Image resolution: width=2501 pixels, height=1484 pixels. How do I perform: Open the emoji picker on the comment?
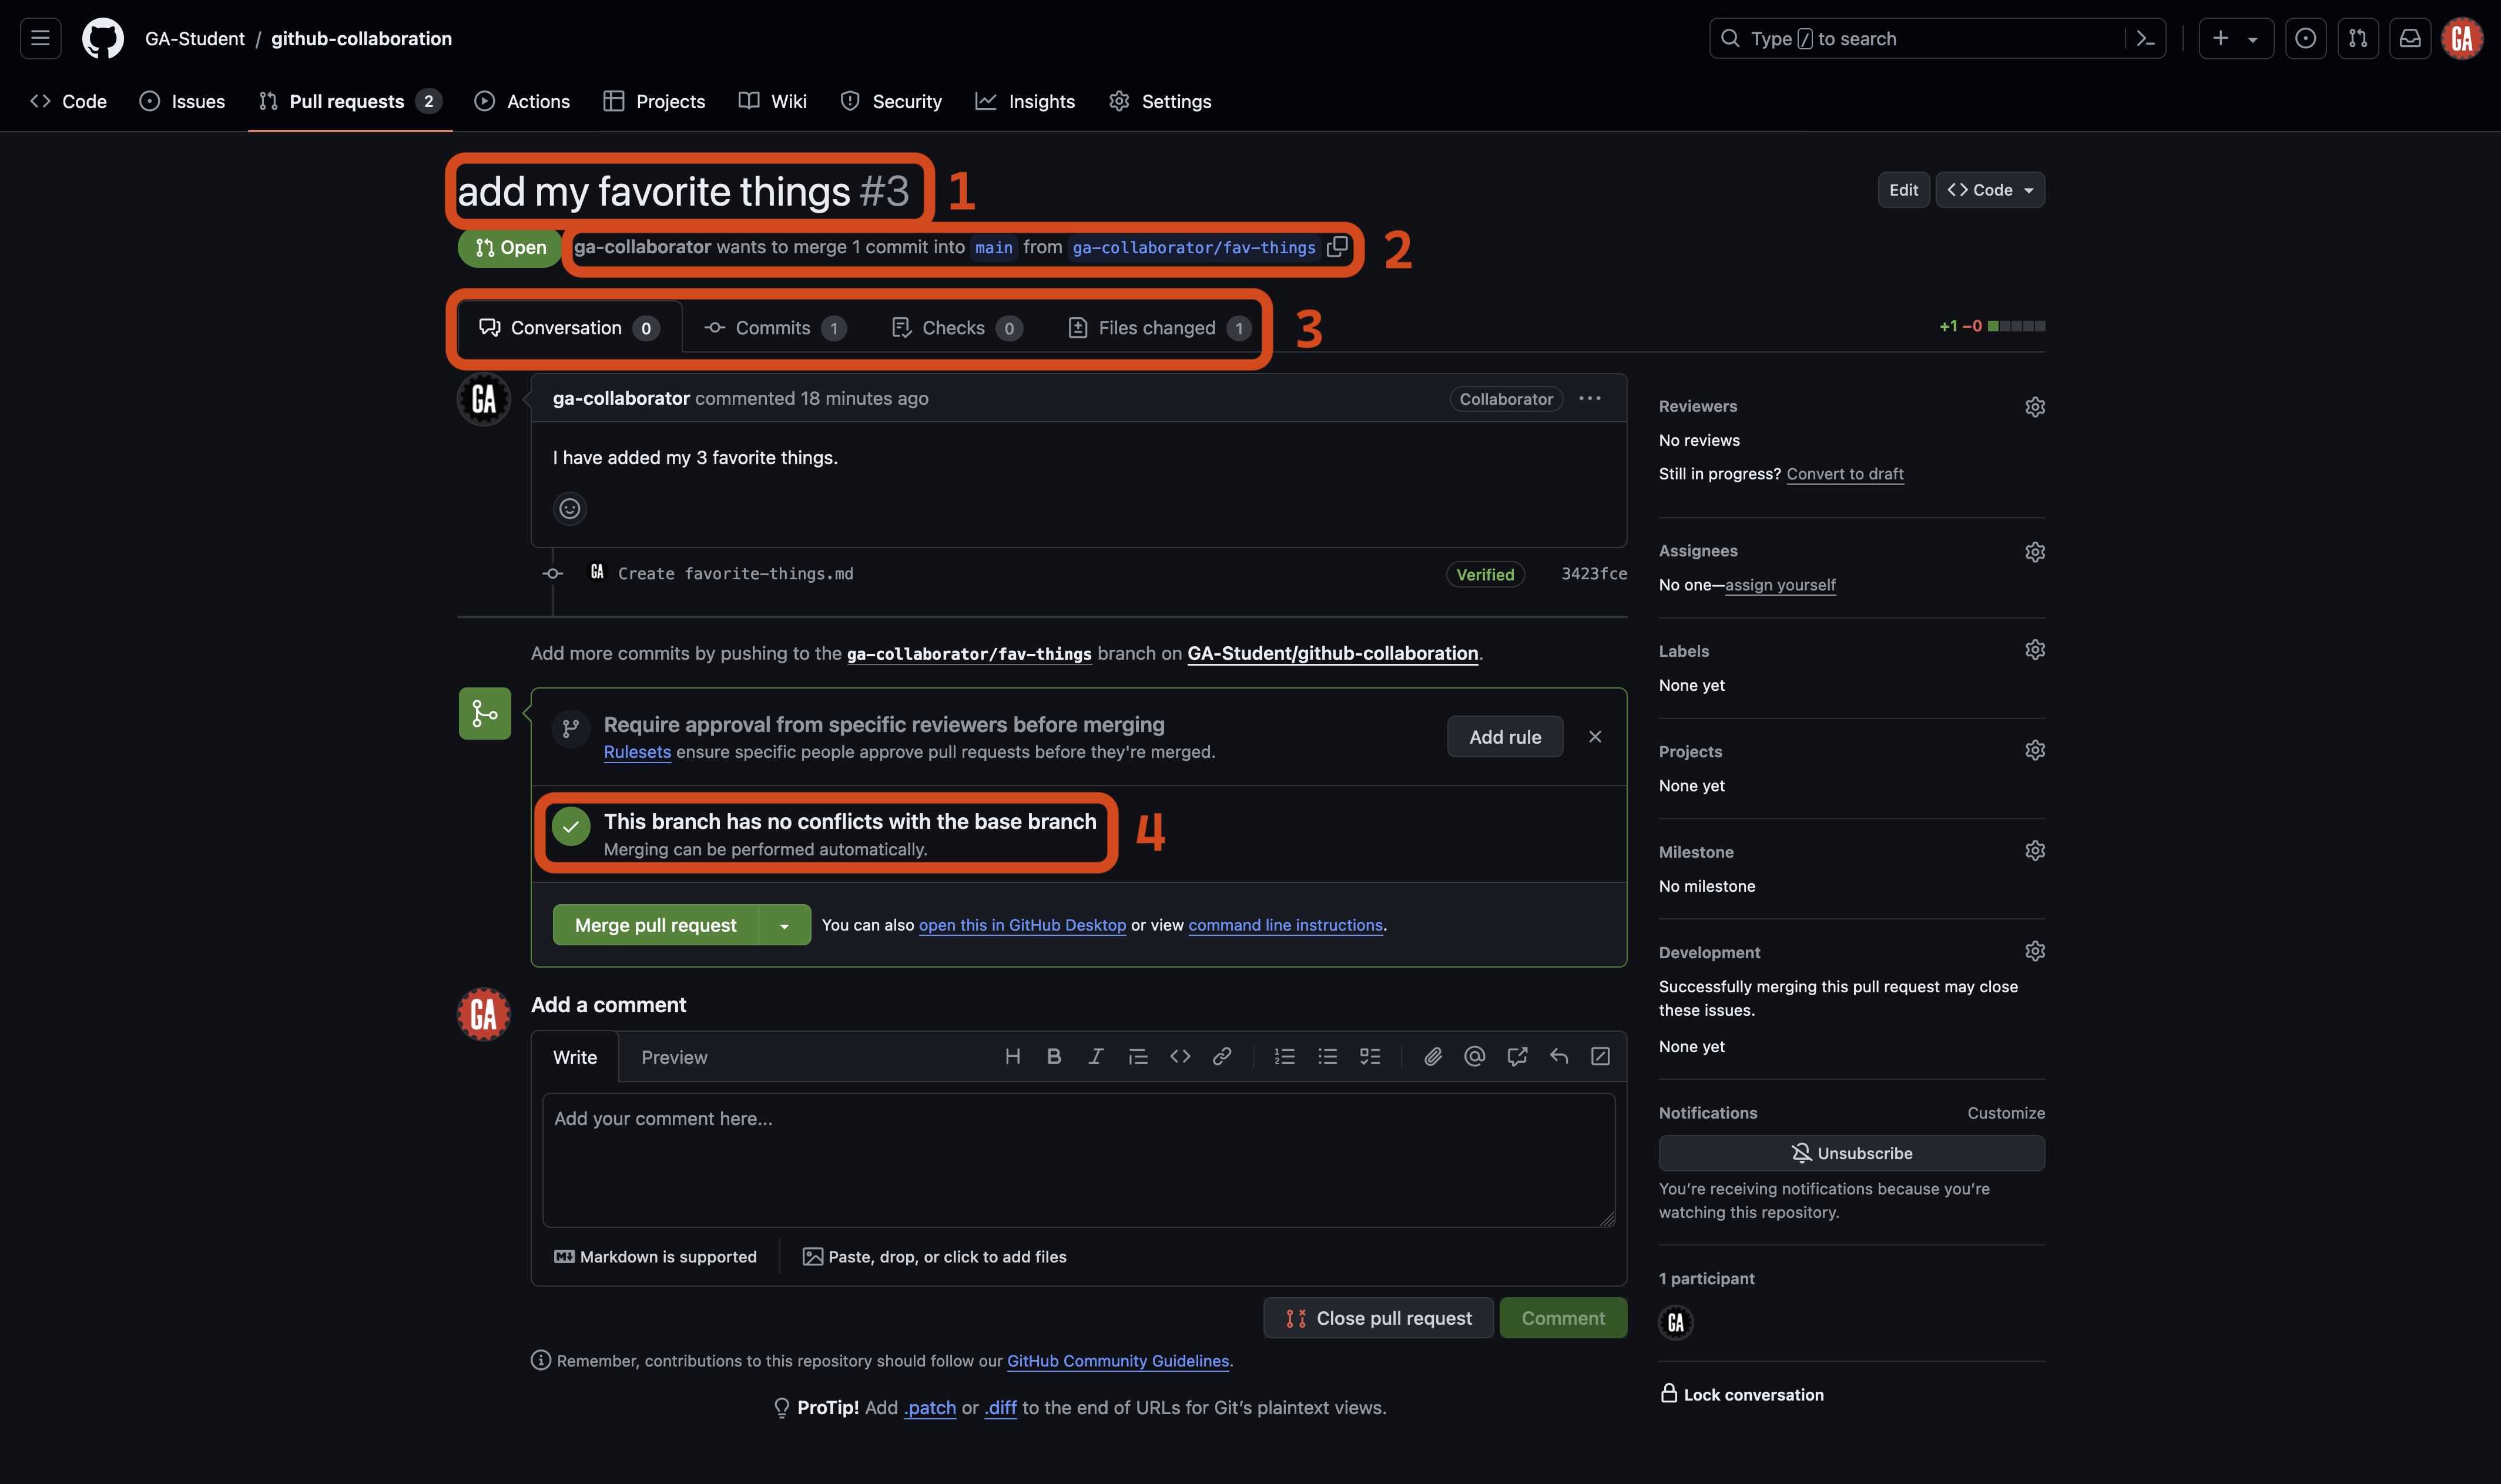click(569, 509)
